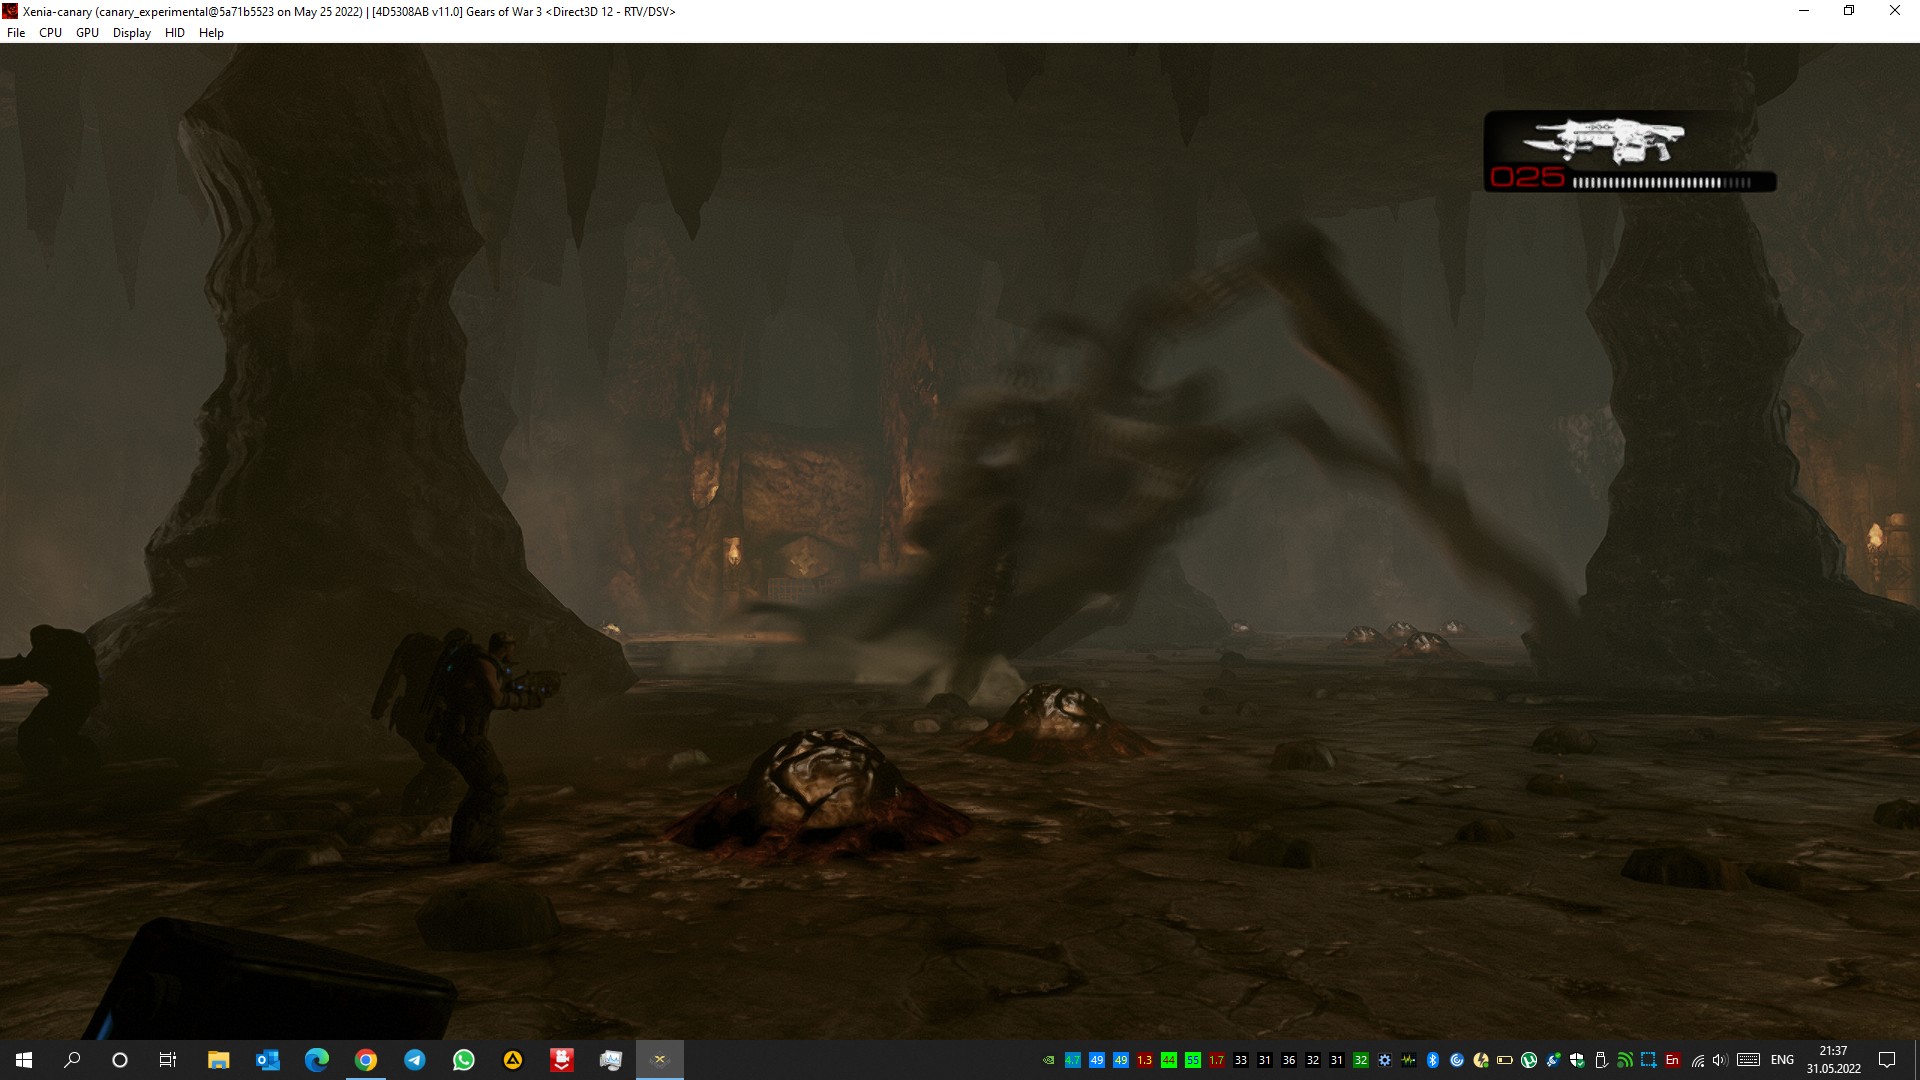Viewport: 1920px width, 1080px height.
Task: Open WhatsApp from the taskbar
Action: [x=463, y=1060]
